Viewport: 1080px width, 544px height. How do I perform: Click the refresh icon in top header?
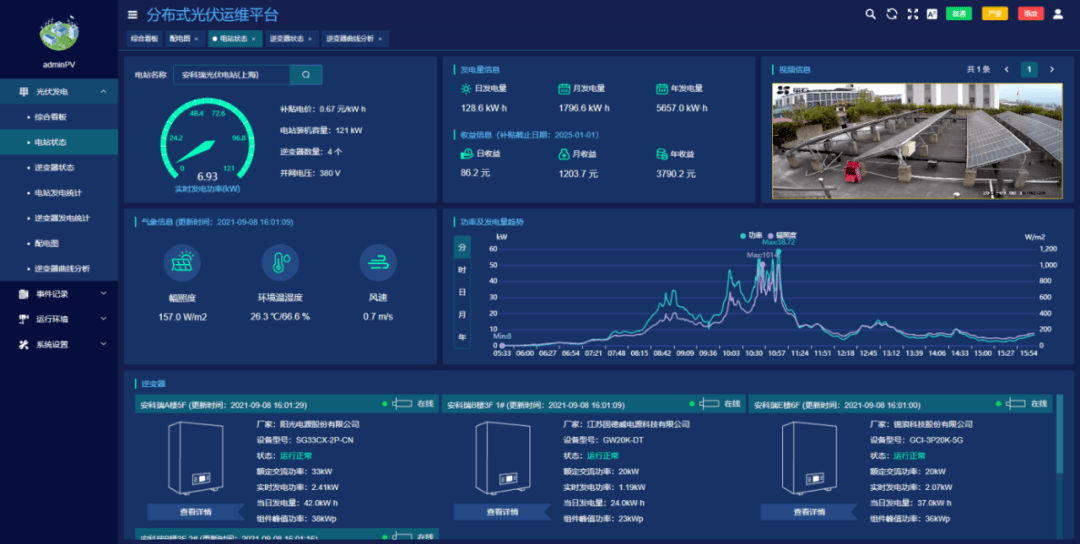(x=891, y=14)
